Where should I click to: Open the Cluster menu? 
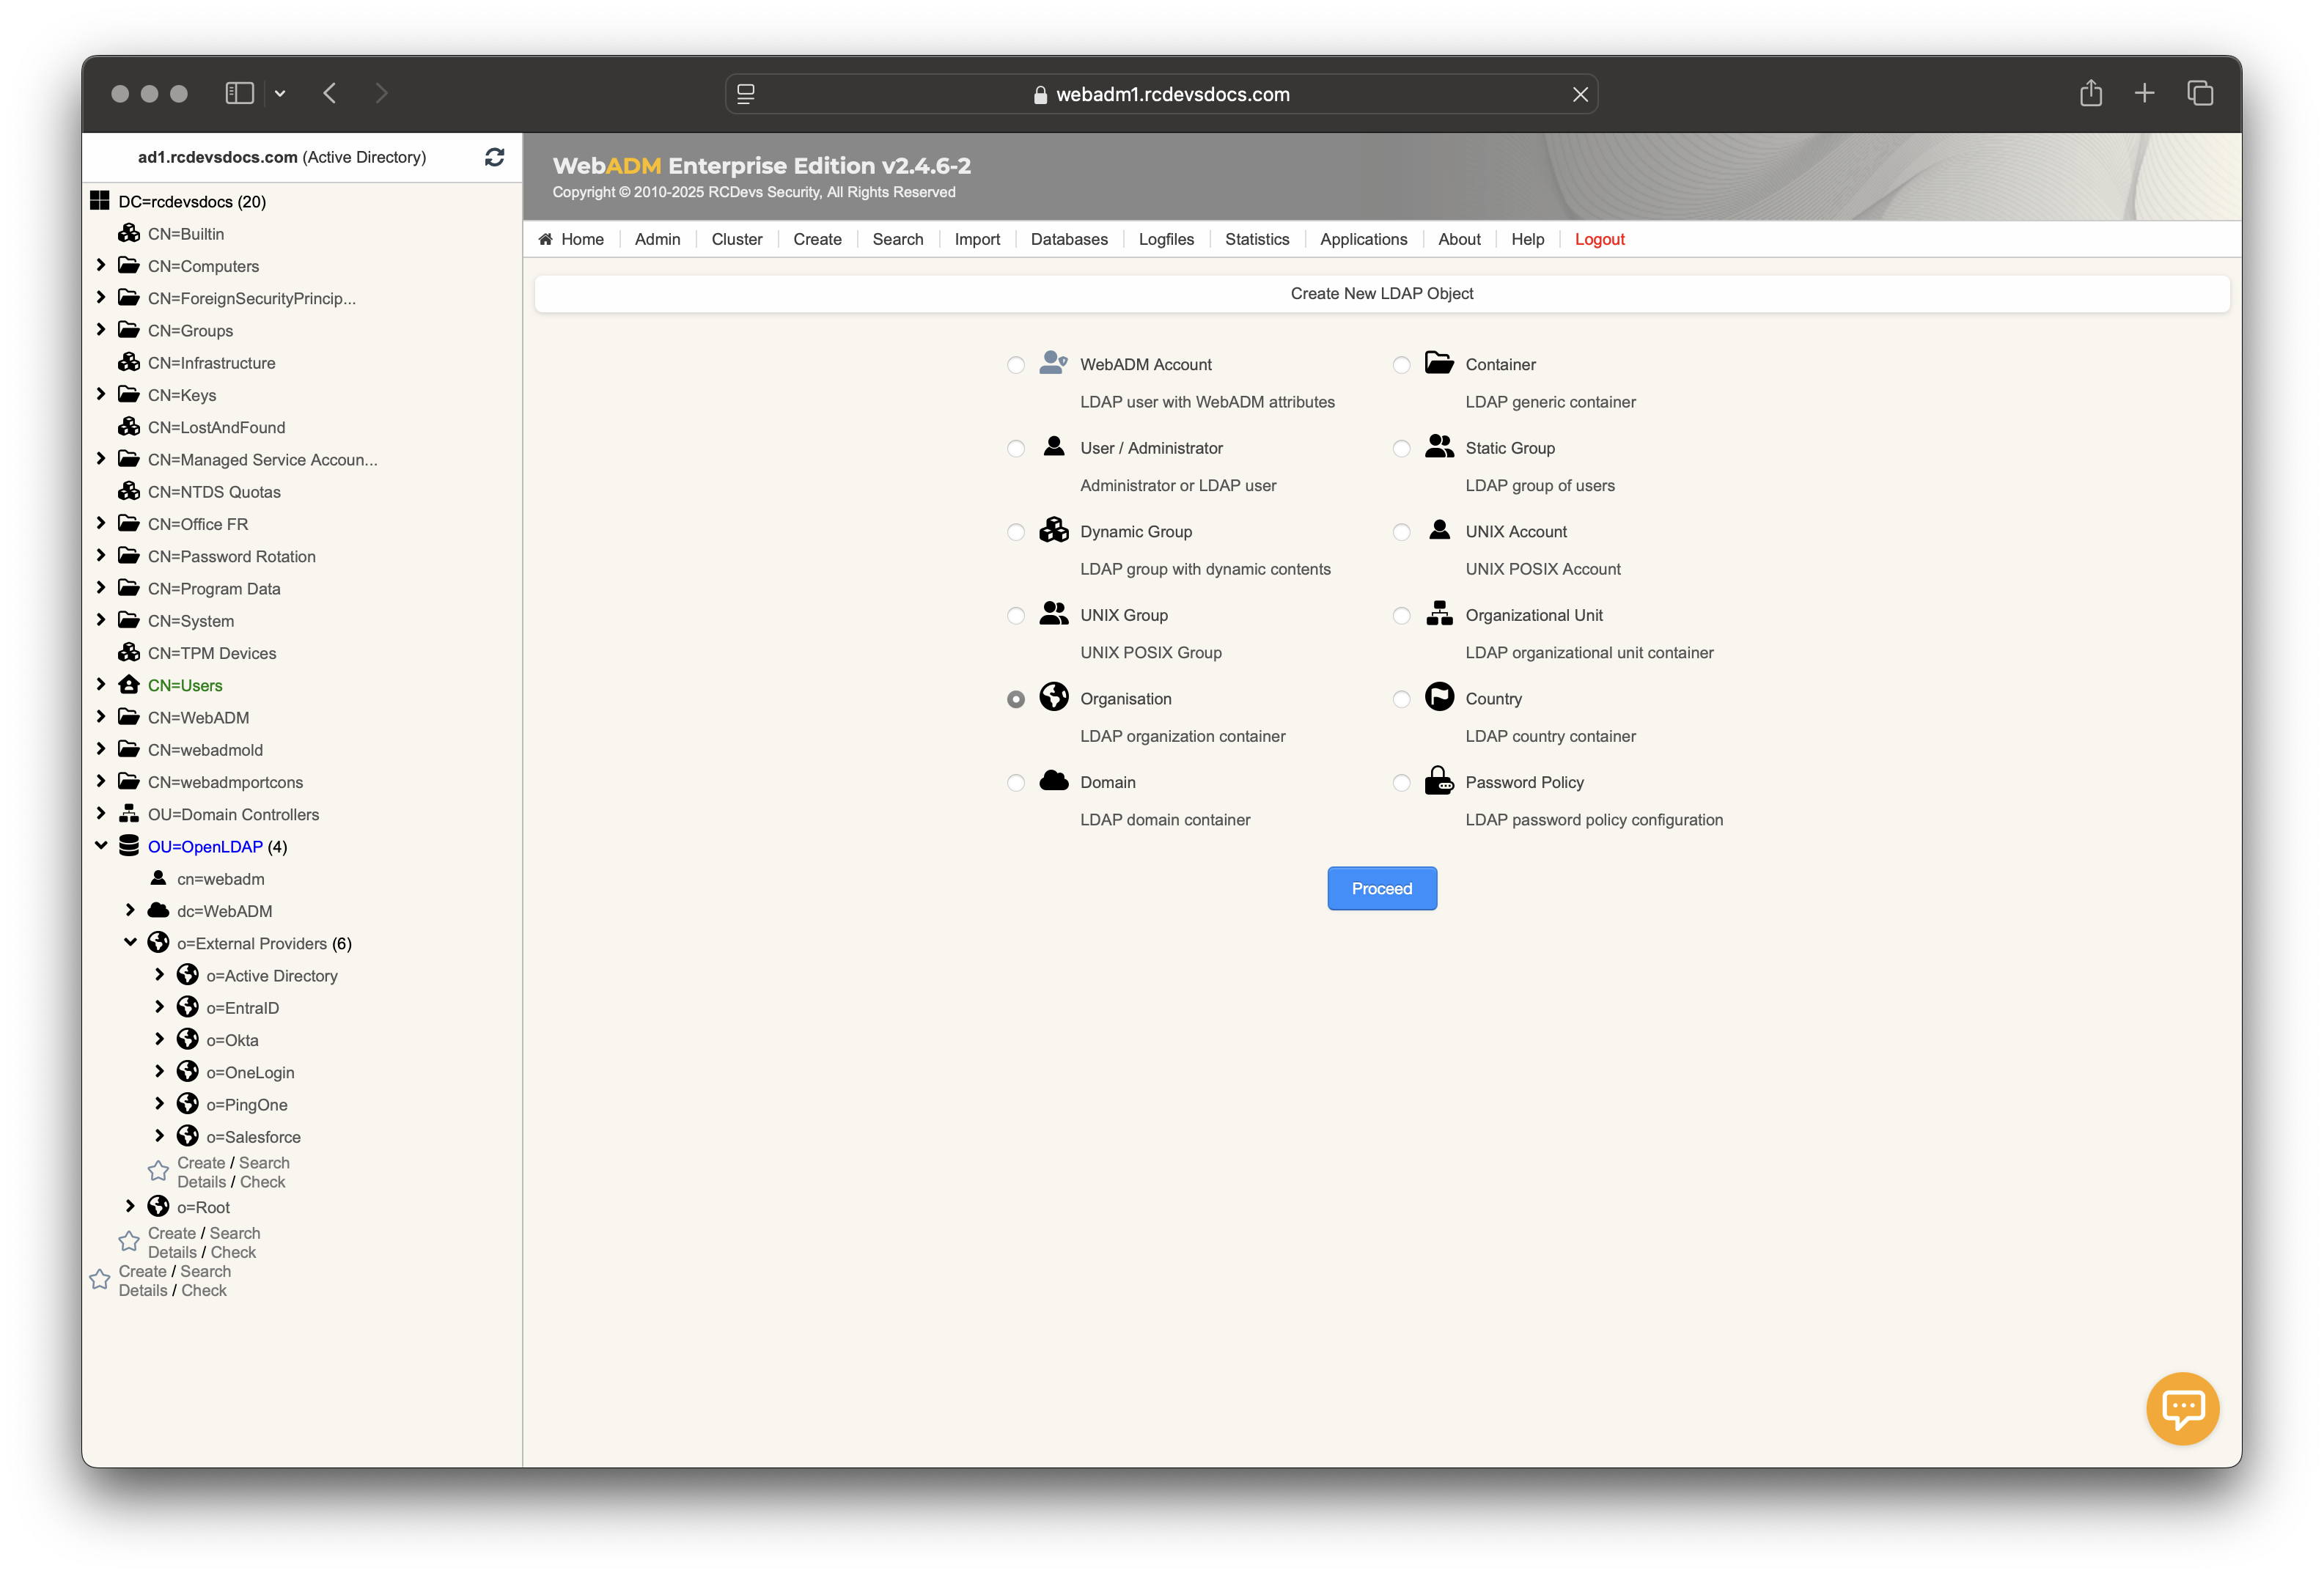(x=737, y=239)
